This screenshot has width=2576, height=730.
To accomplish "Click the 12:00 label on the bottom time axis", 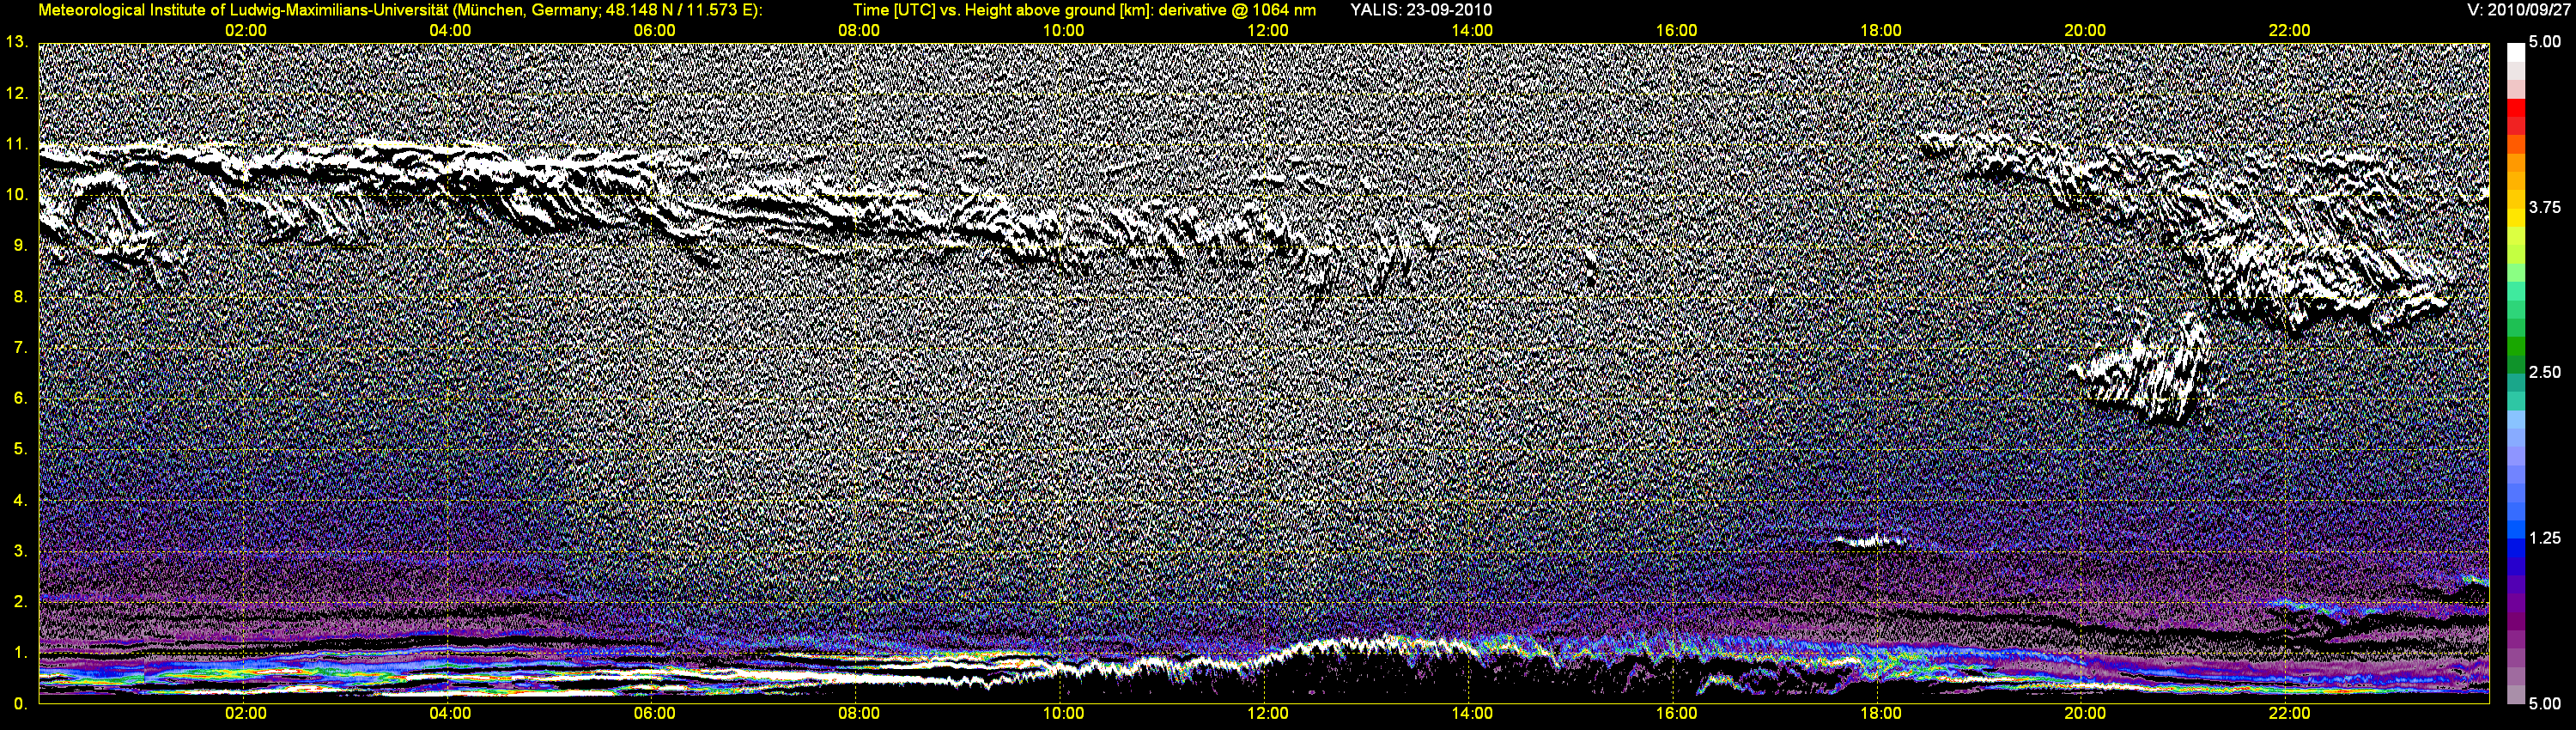I will [x=1268, y=713].
